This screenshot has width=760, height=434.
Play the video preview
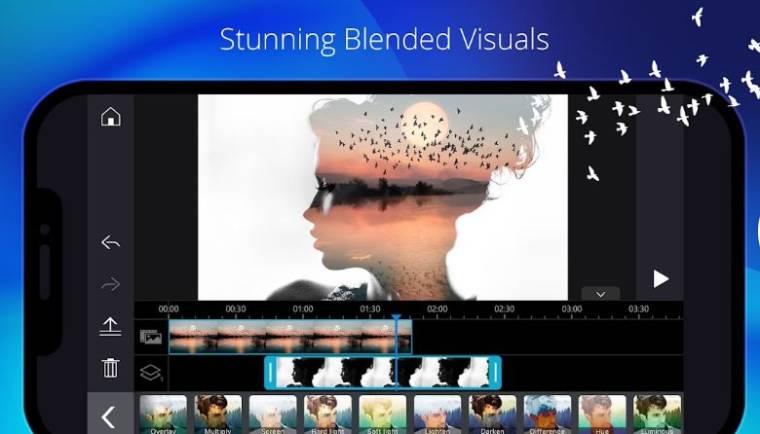660,279
